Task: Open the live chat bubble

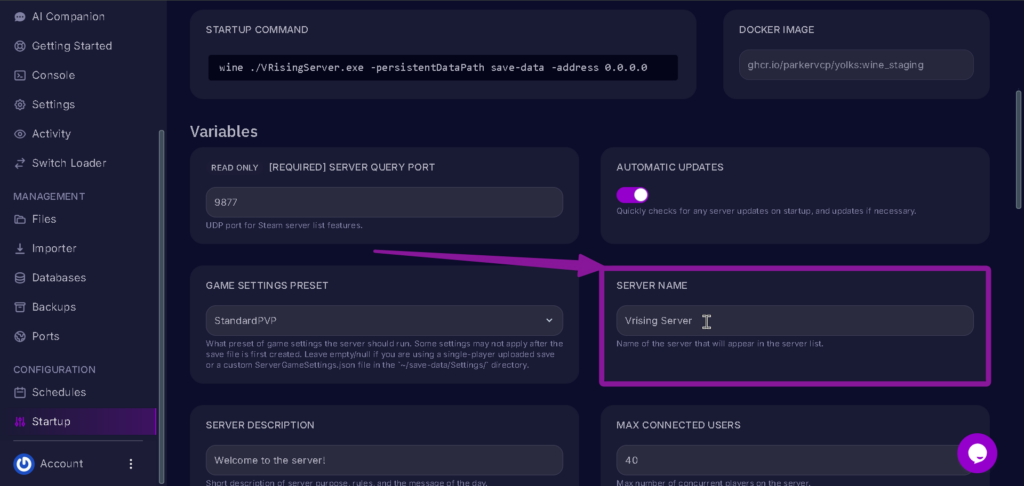Action: 977,453
